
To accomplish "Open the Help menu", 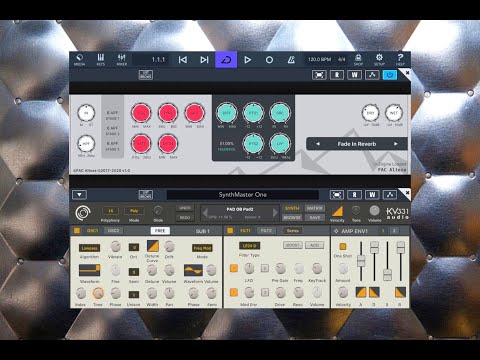I will point(400,60).
